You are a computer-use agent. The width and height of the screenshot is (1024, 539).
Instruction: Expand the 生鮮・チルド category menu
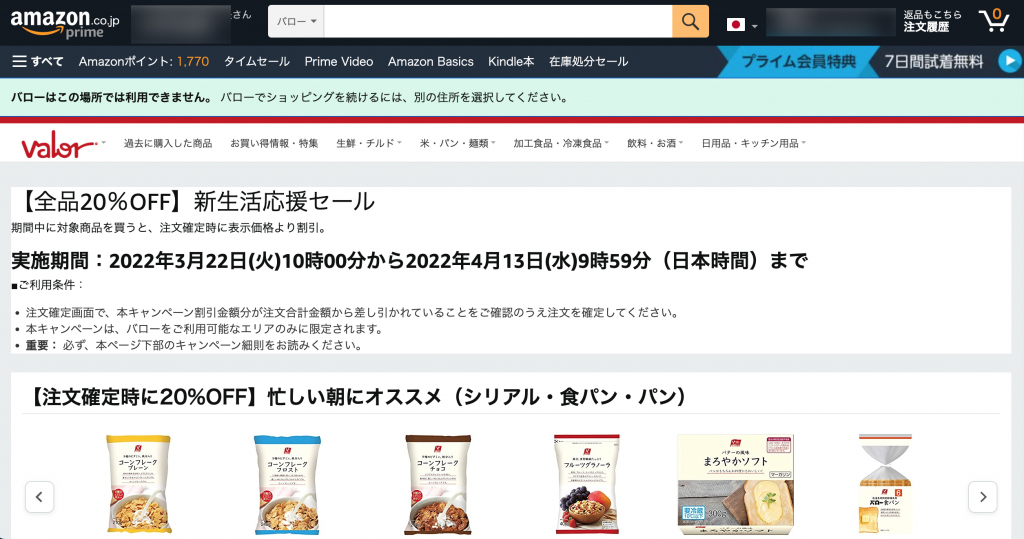click(x=369, y=143)
